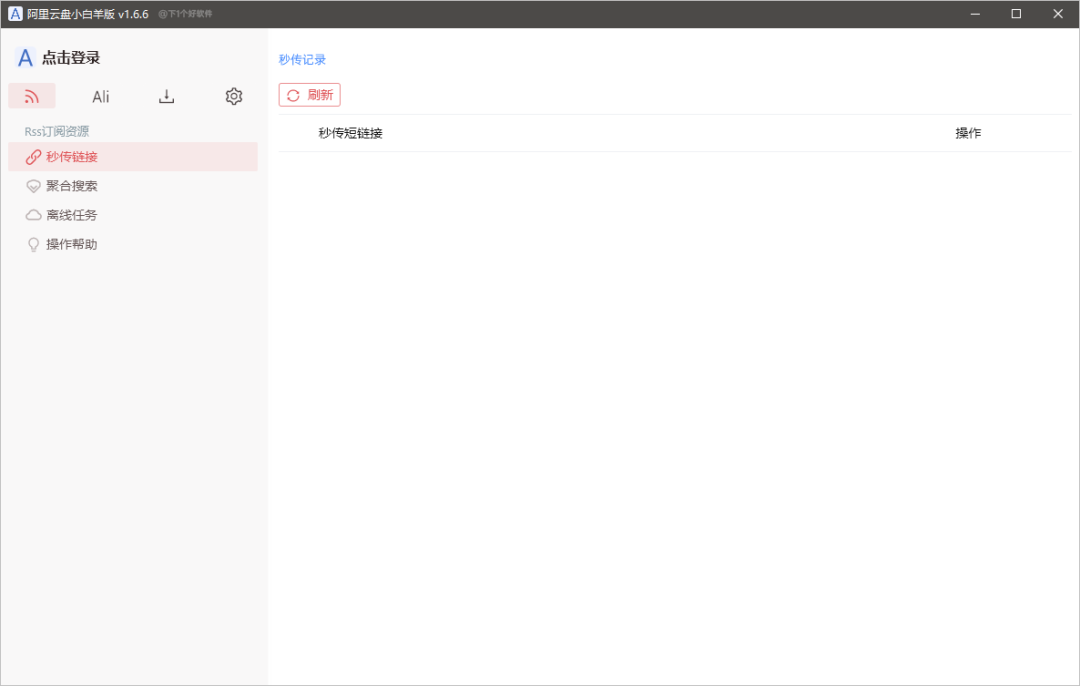Open the RSS subscription resources tab

tap(32, 95)
